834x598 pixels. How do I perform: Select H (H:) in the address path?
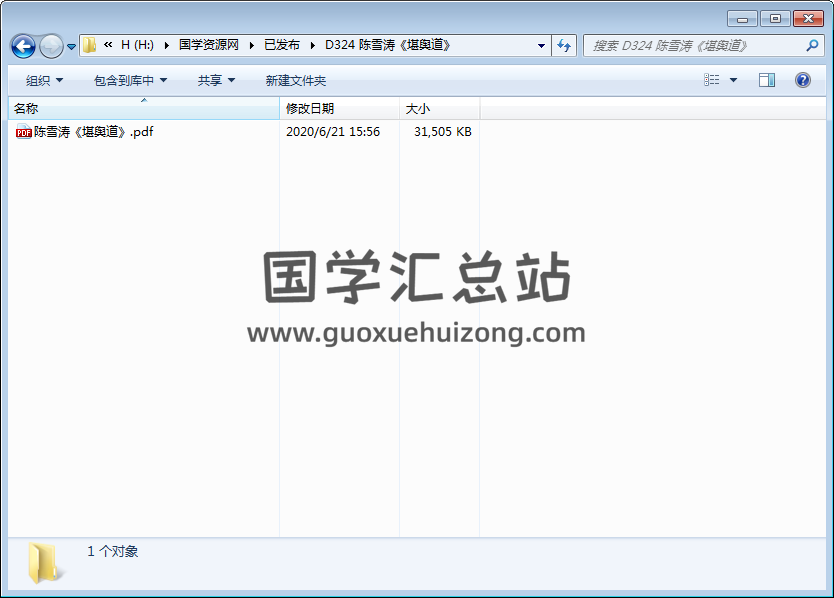pyautogui.click(x=137, y=45)
